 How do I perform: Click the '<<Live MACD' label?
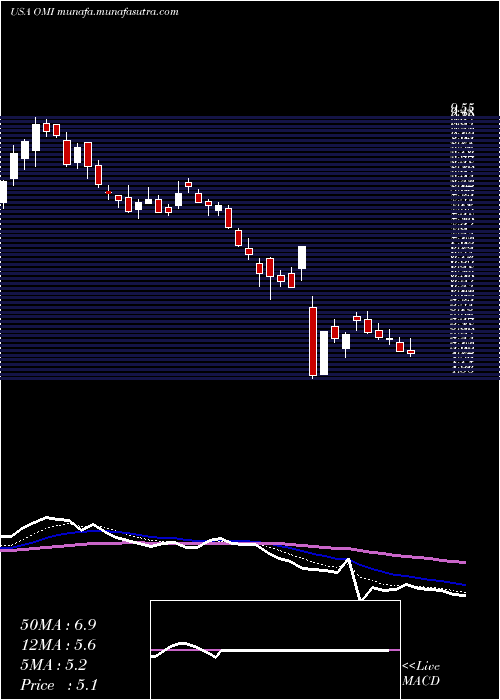pos(421,673)
